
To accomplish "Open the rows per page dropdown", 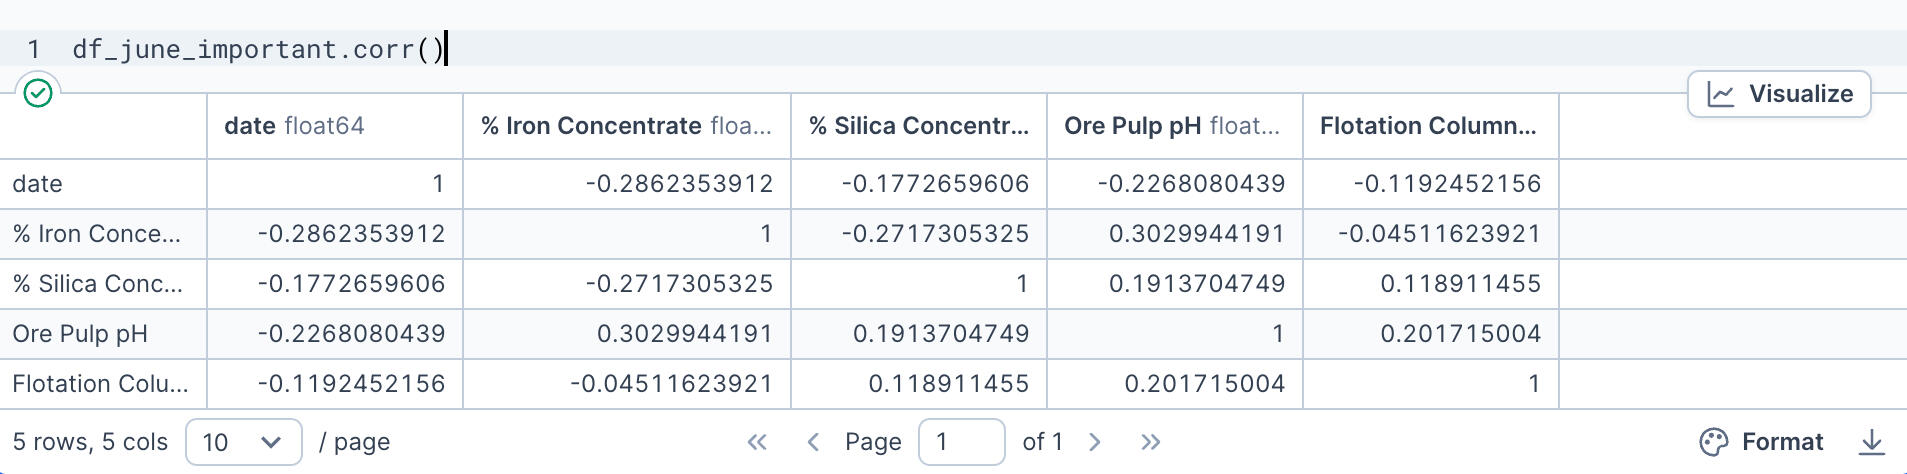I will click(x=243, y=442).
